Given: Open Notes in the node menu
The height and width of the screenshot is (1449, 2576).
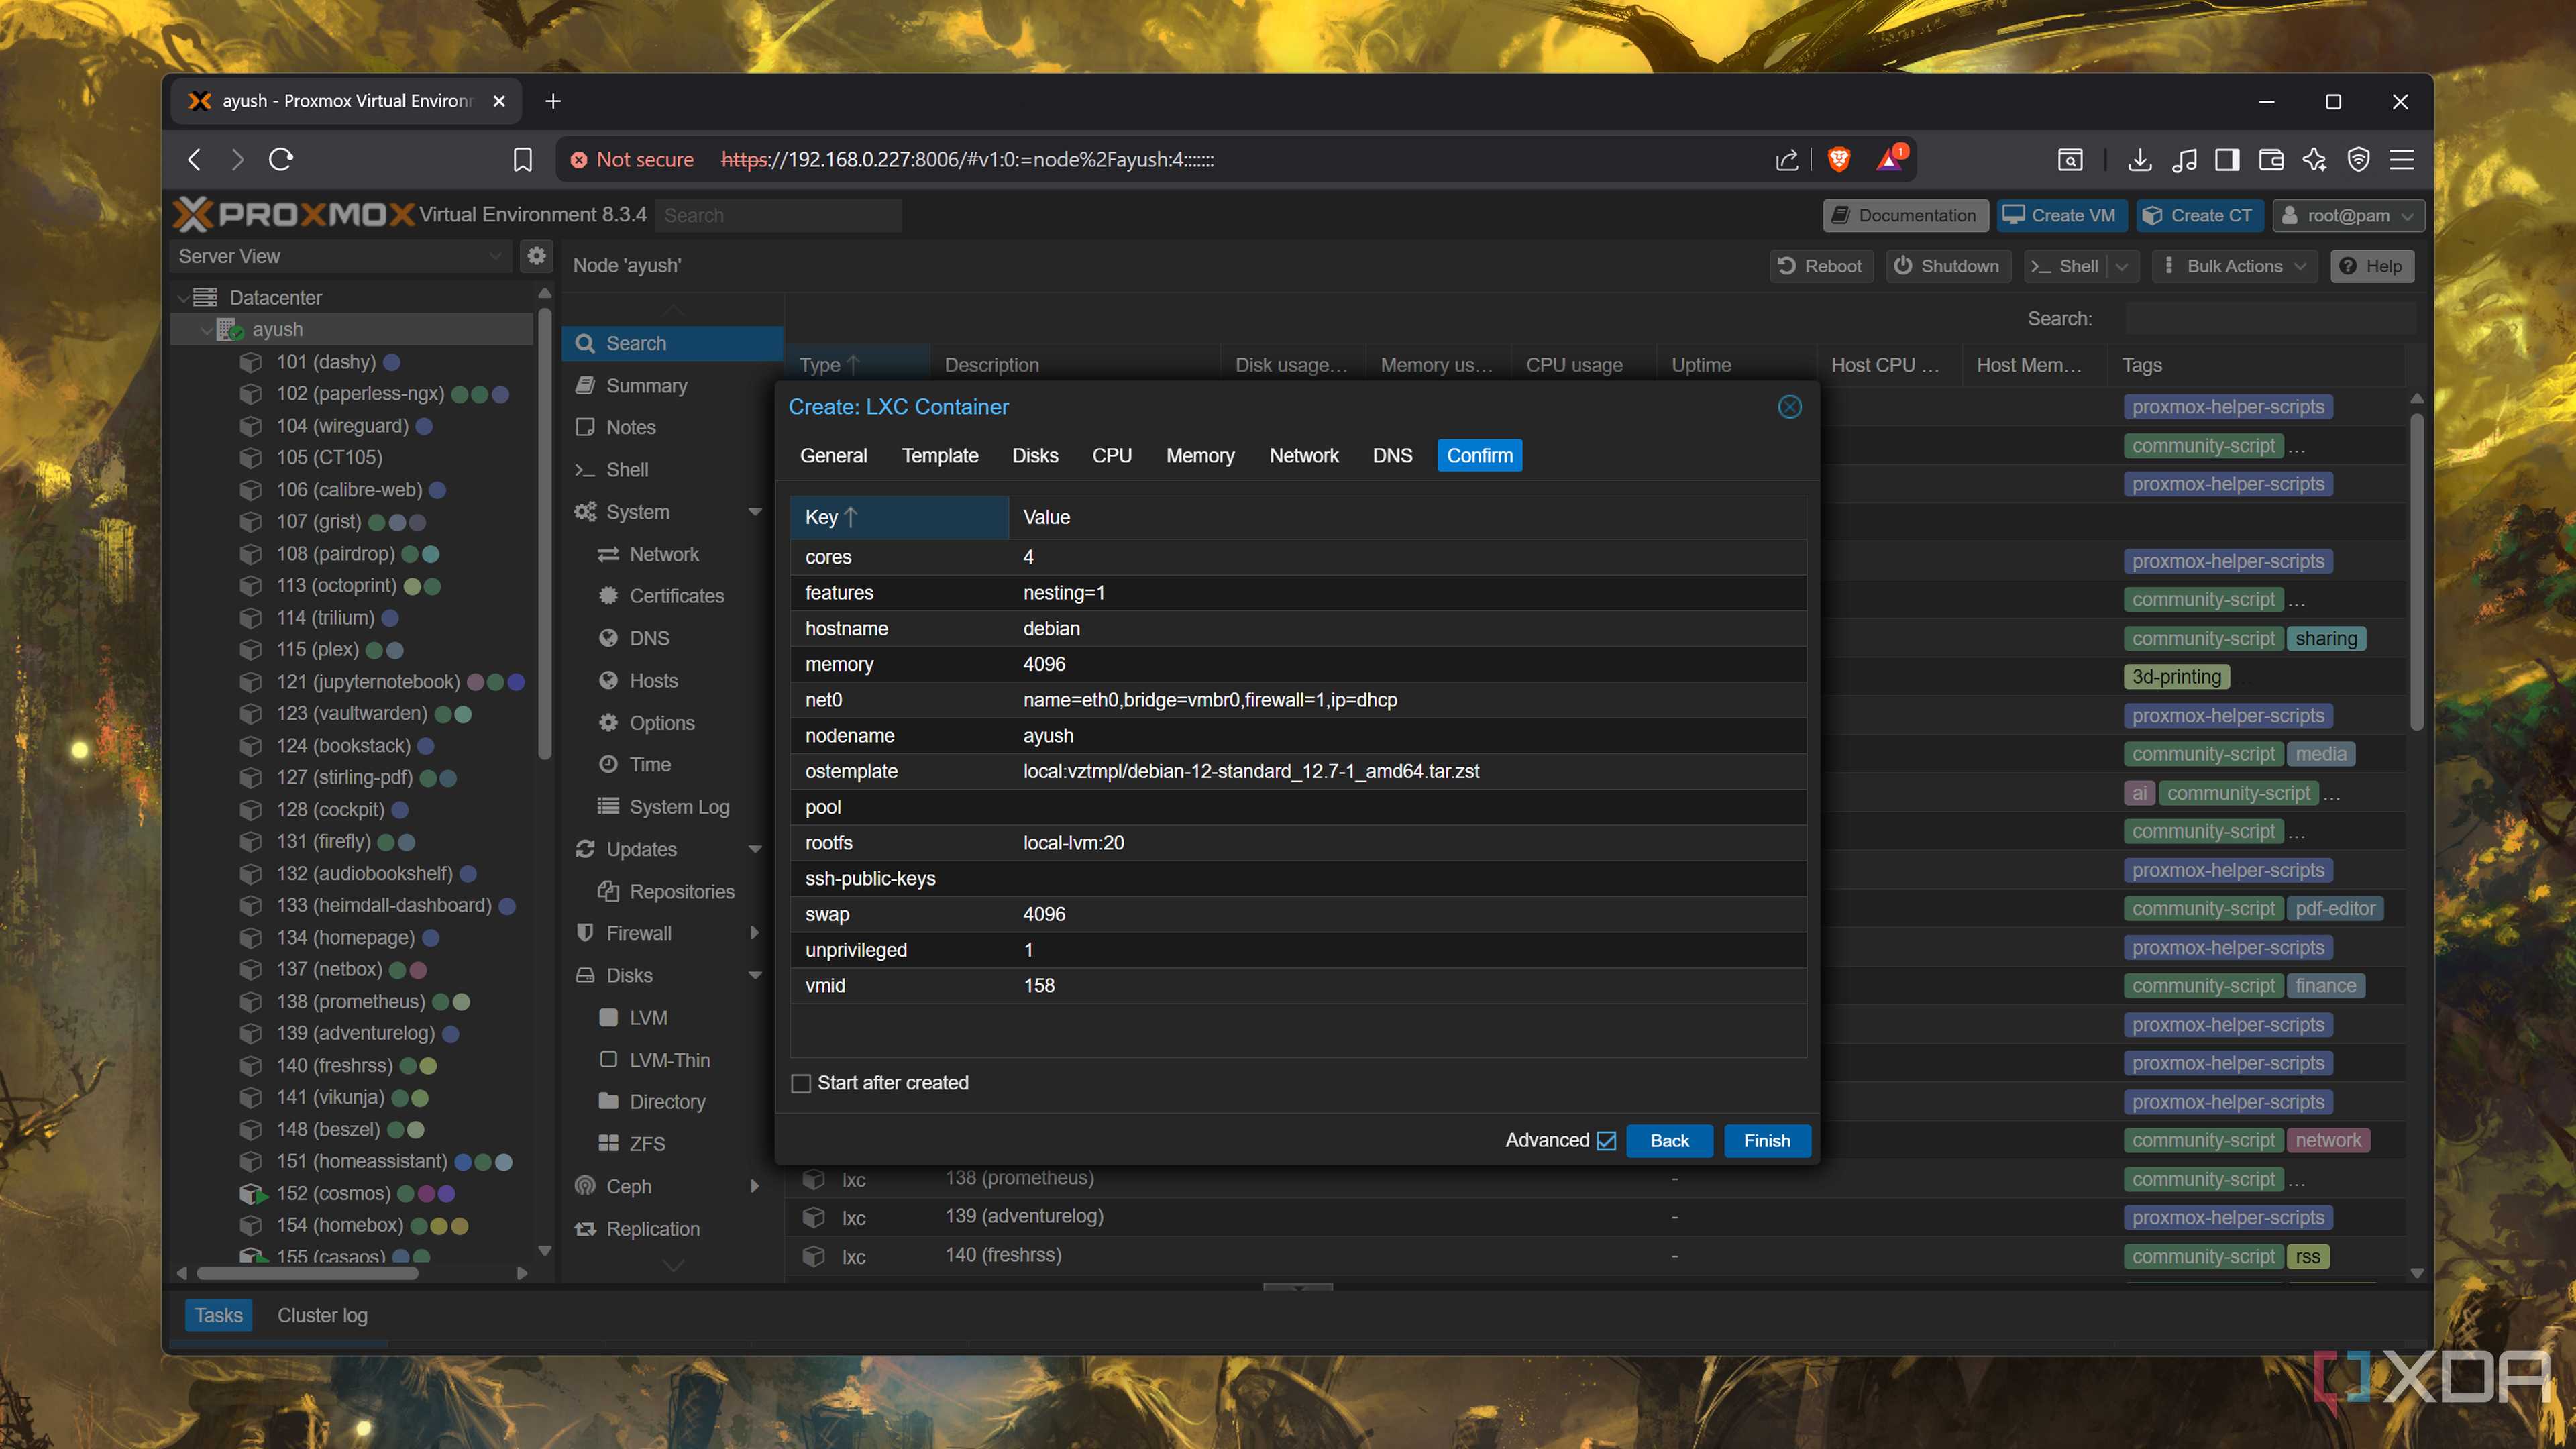Looking at the screenshot, I should (x=631, y=427).
